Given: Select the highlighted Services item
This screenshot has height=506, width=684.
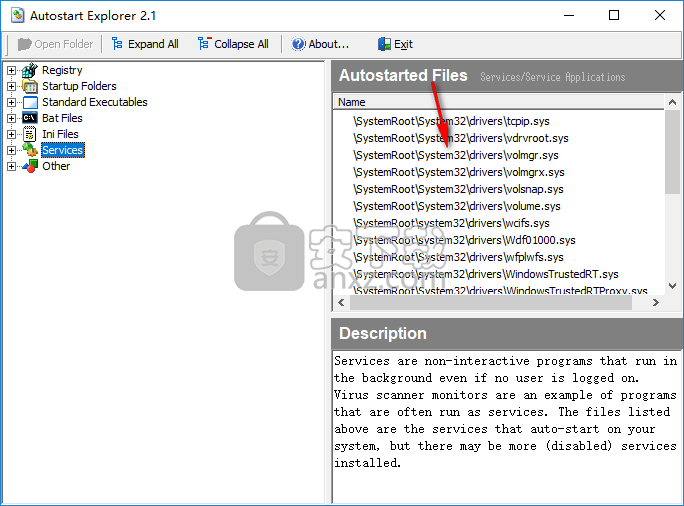Looking at the screenshot, I should tap(62, 150).
